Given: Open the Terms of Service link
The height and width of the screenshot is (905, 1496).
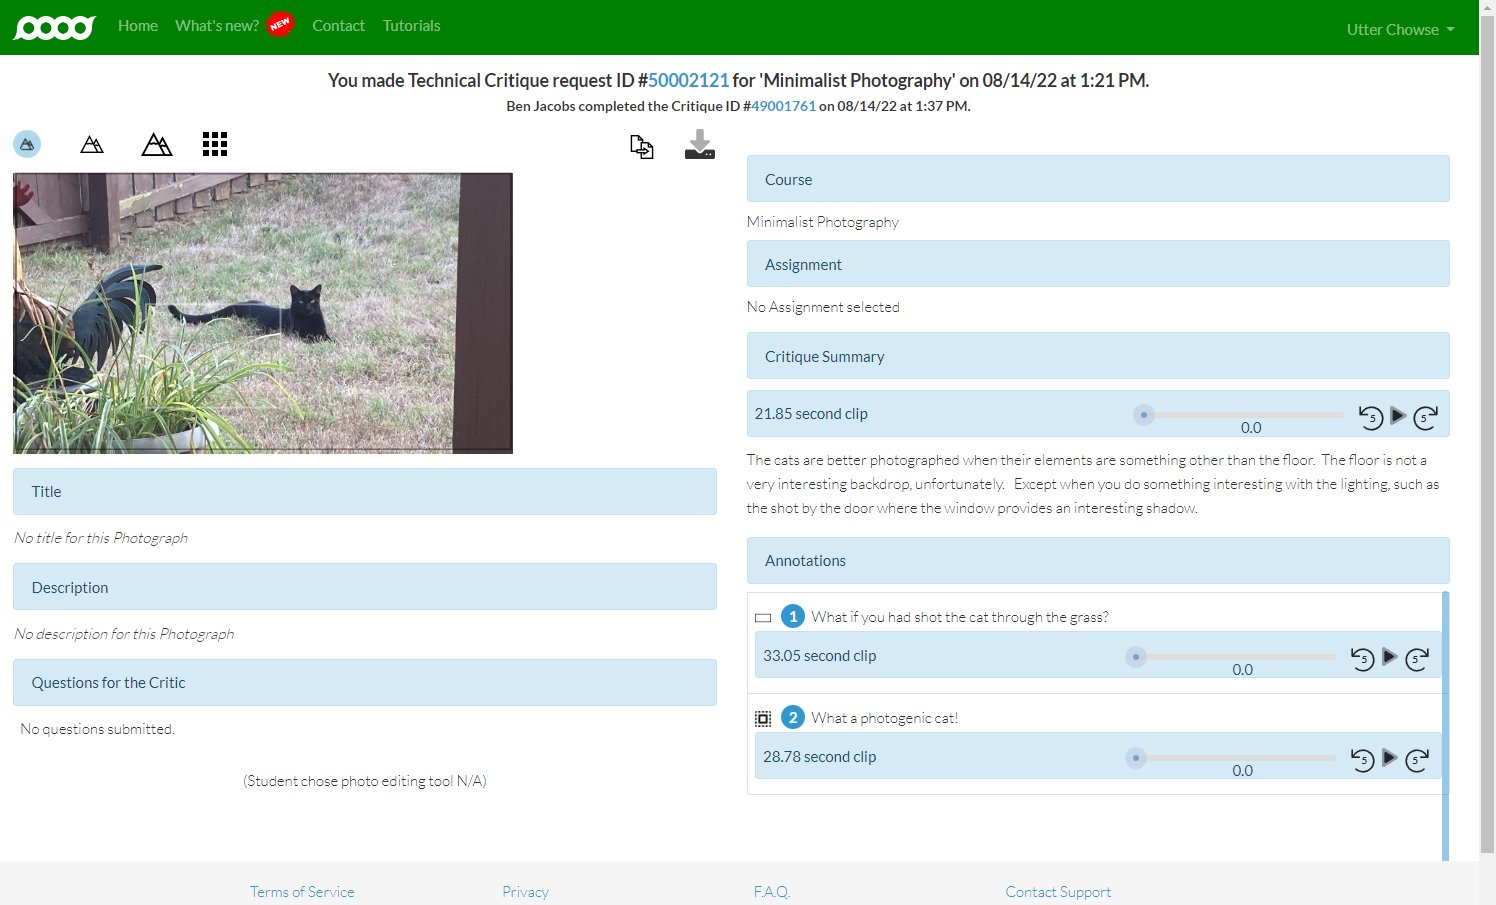Looking at the screenshot, I should pyautogui.click(x=302, y=891).
